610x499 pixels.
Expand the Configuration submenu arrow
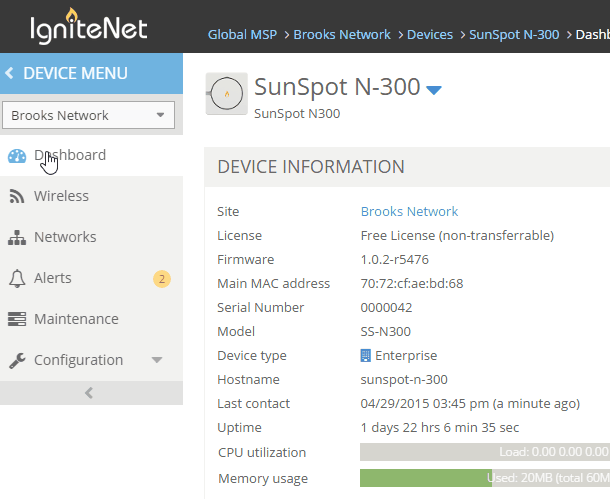point(157,360)
